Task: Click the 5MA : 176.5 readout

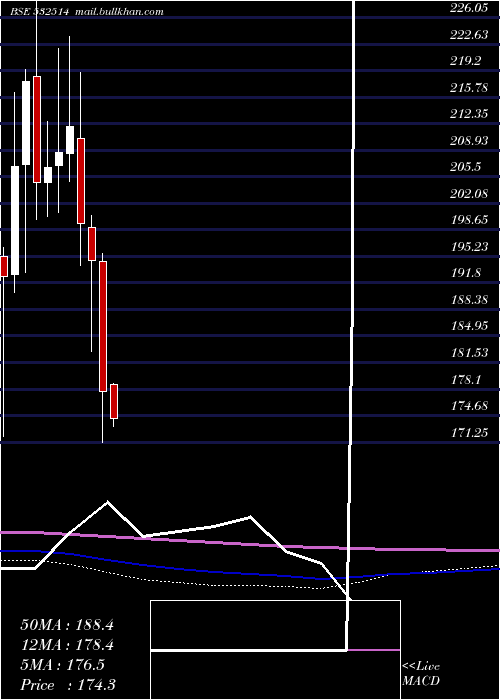Action: coord(62,665)
